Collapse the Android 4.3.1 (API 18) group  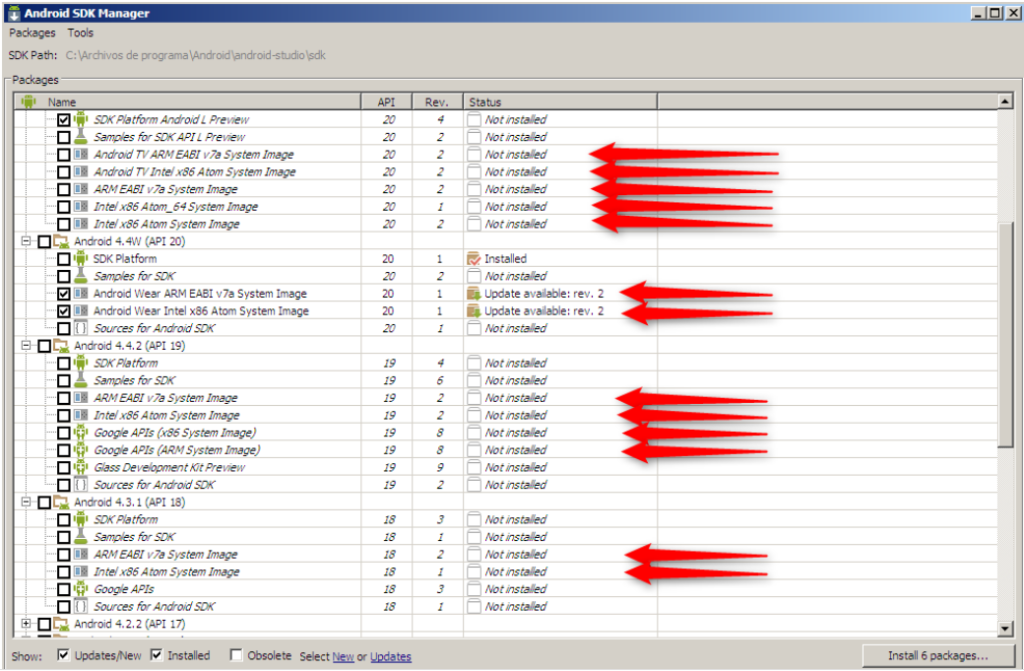(x=26, y=502)
